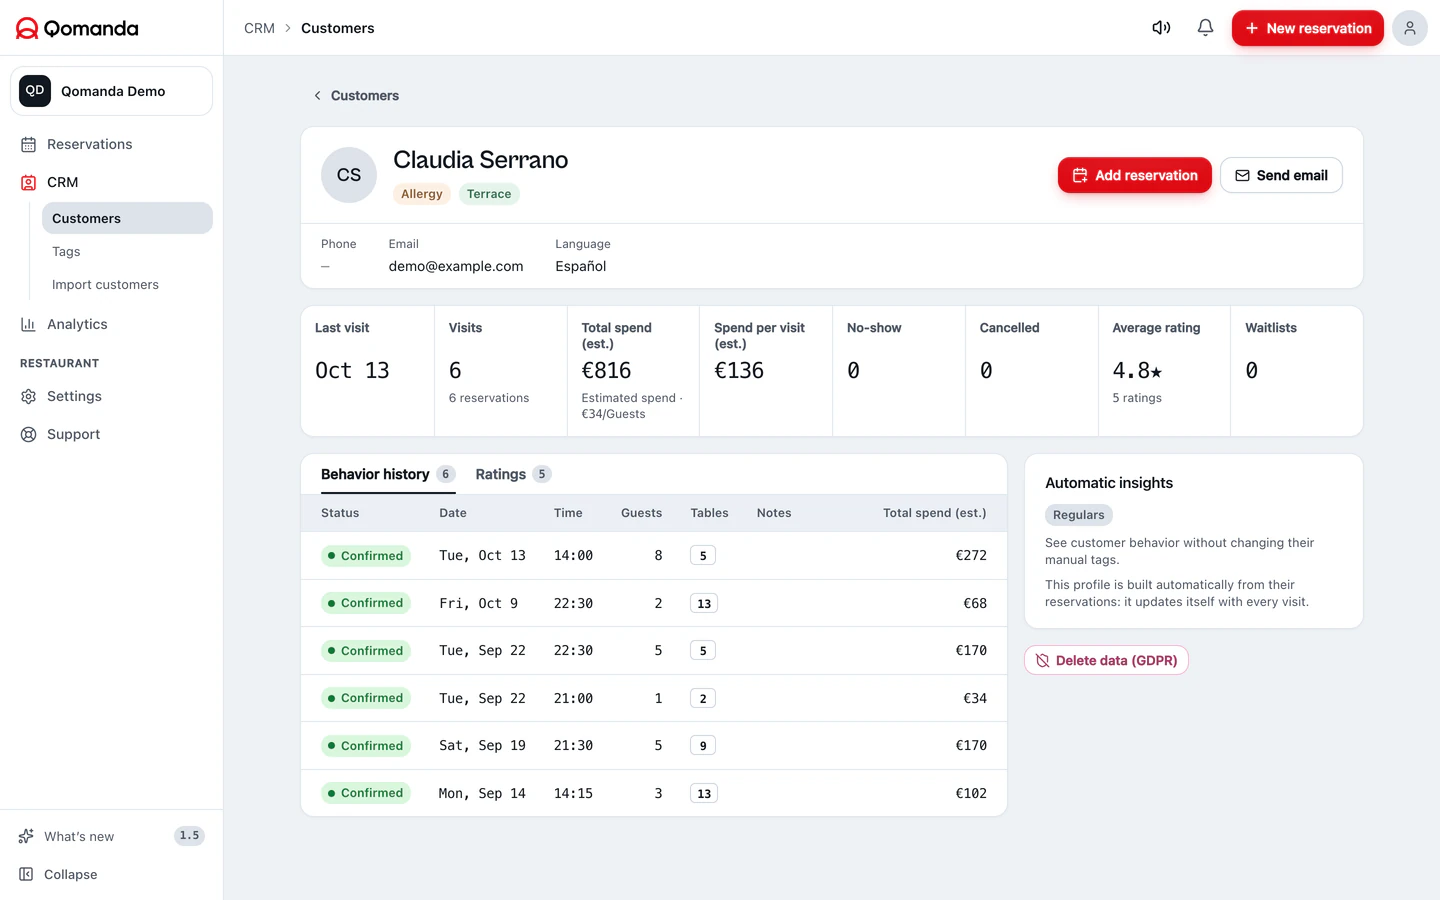The height and width of the screenshot is (900, 1440).
Task: Click the Terrace tag
Action: point(489,194)
